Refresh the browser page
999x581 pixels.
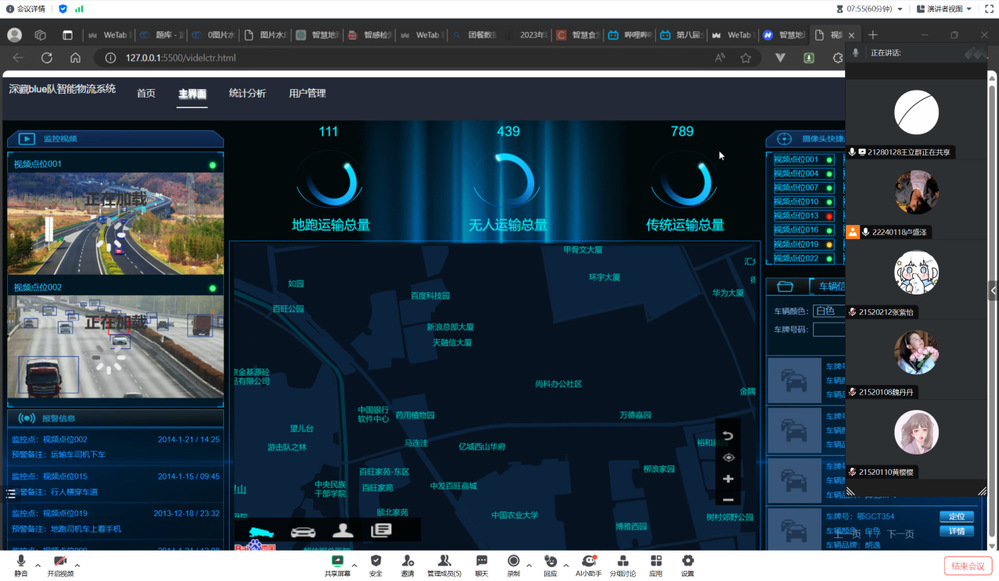pos(47,57)
